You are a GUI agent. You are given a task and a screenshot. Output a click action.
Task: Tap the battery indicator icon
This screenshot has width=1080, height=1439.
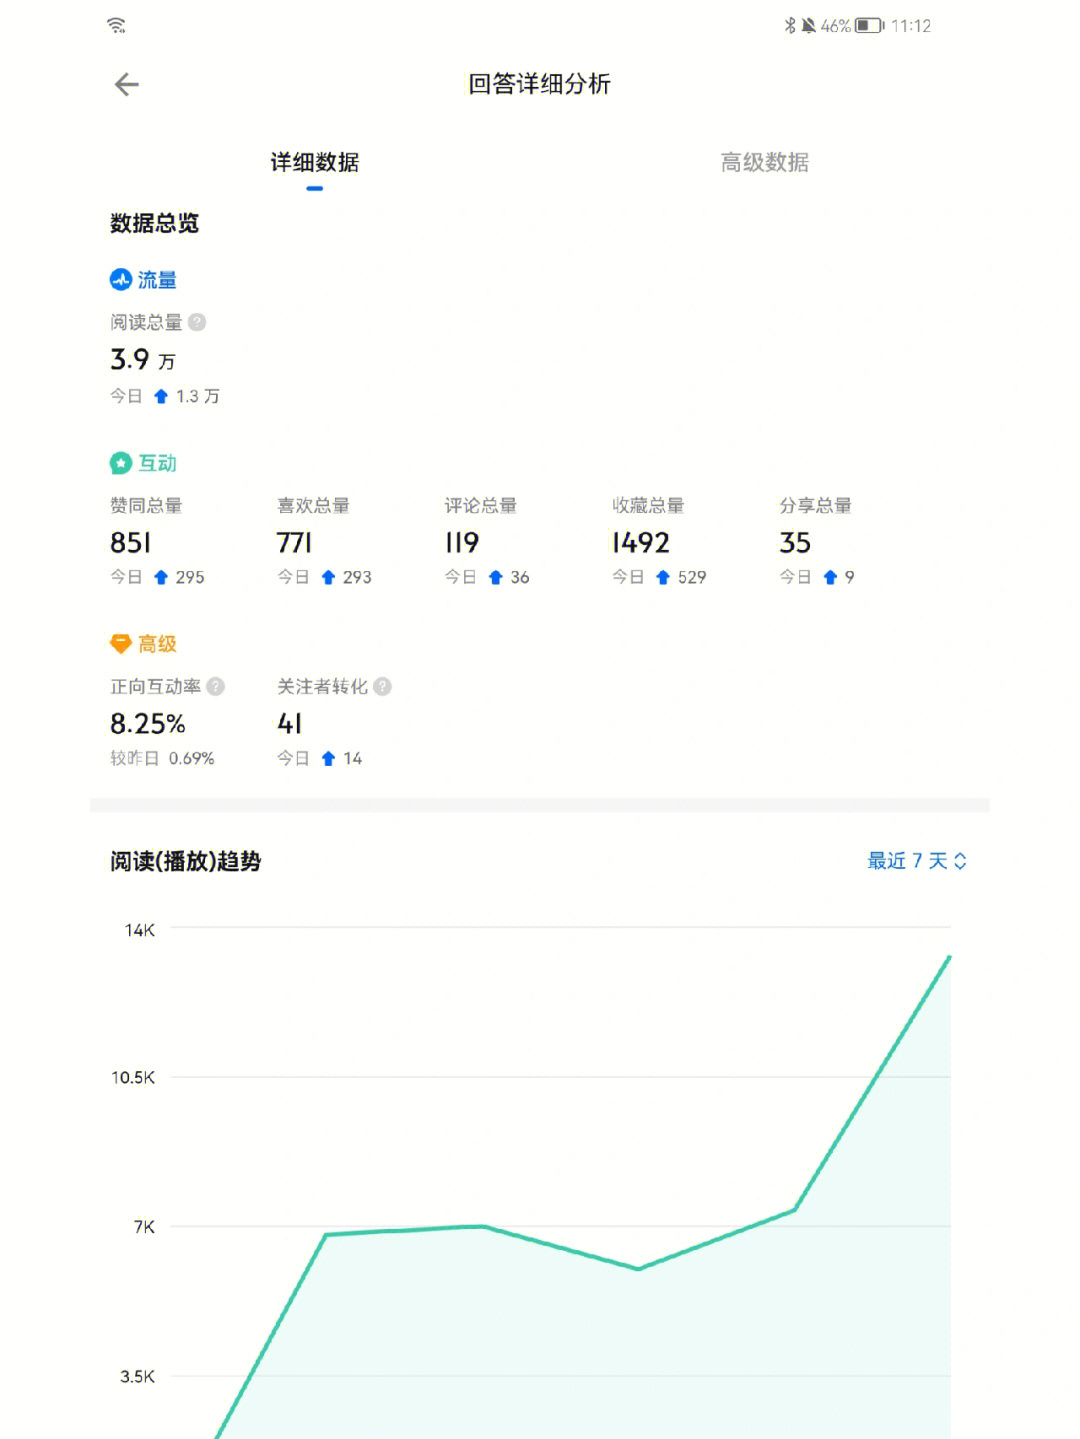[x=870, y=25]
